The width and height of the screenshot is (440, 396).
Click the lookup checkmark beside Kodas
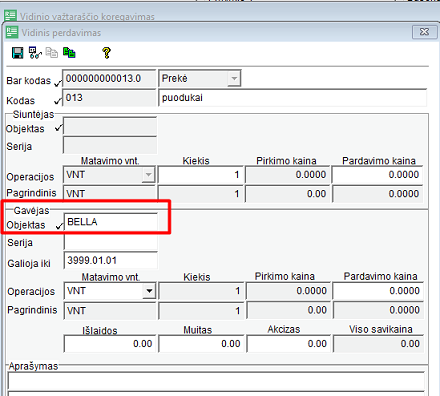point(58,101)
